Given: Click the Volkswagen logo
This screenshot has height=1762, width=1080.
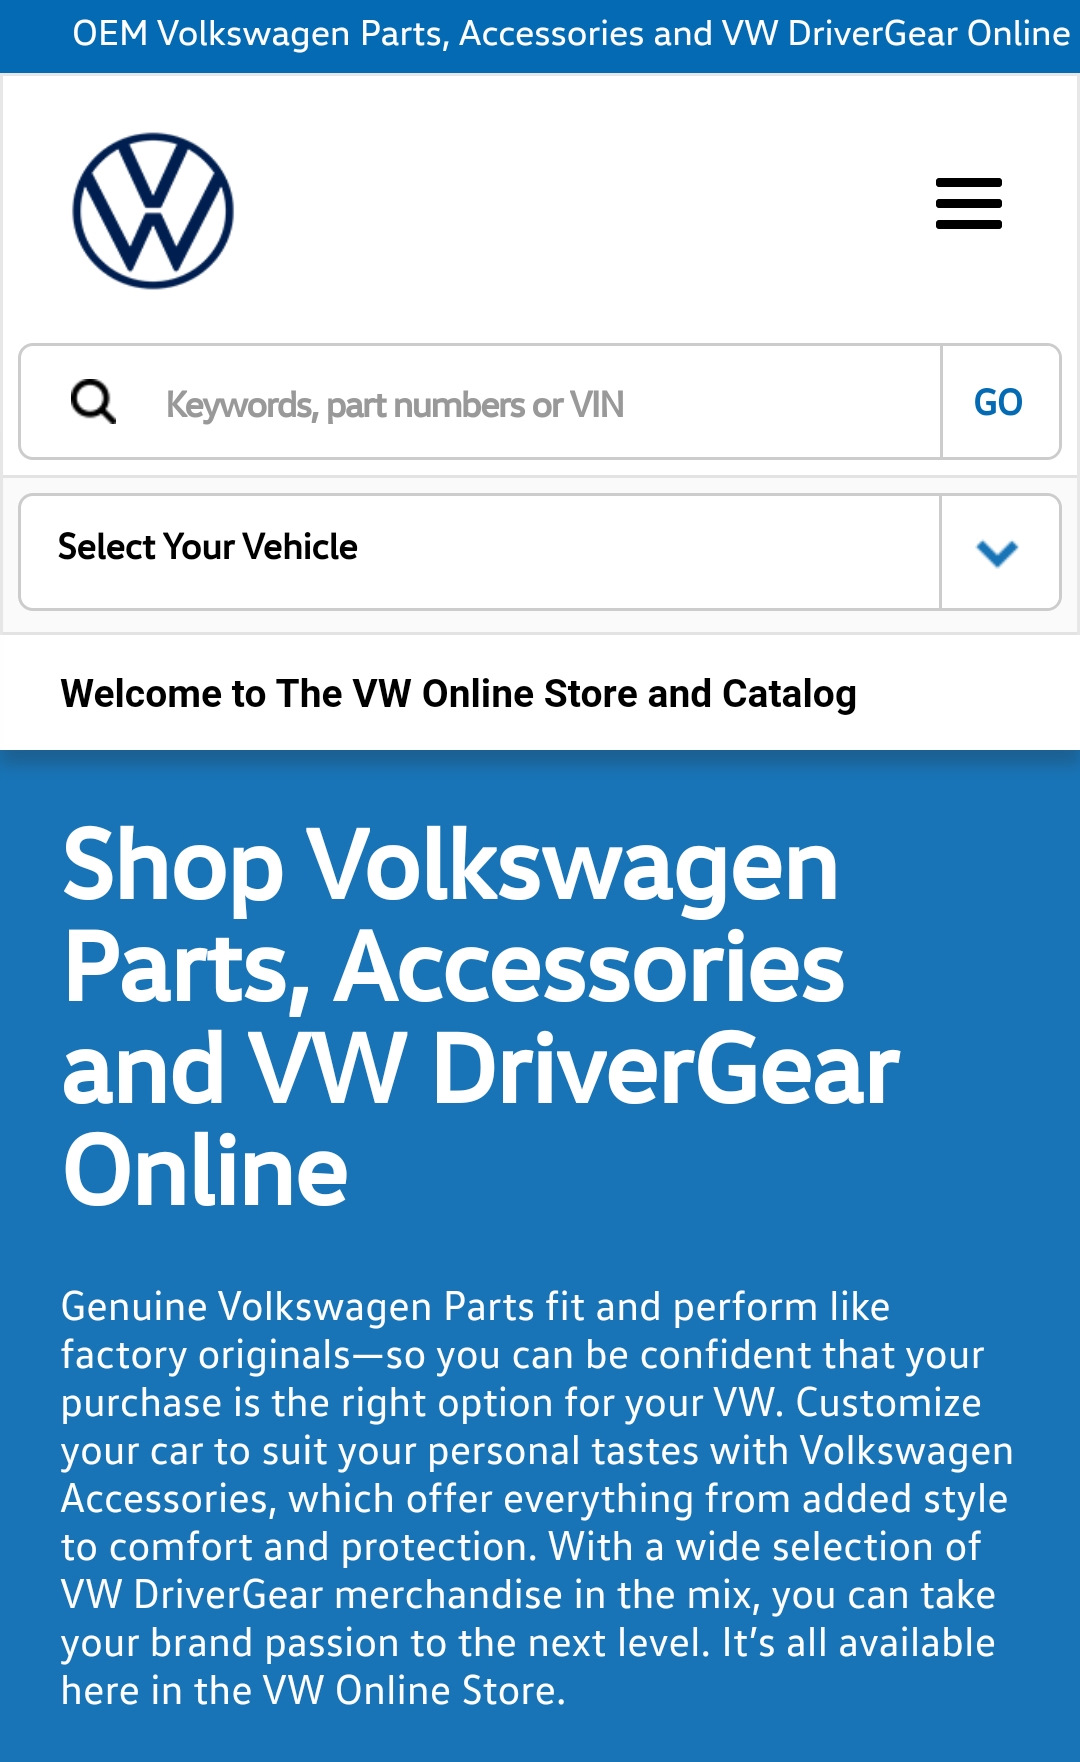Looking at the screenshot, I should tap(153, 211).
